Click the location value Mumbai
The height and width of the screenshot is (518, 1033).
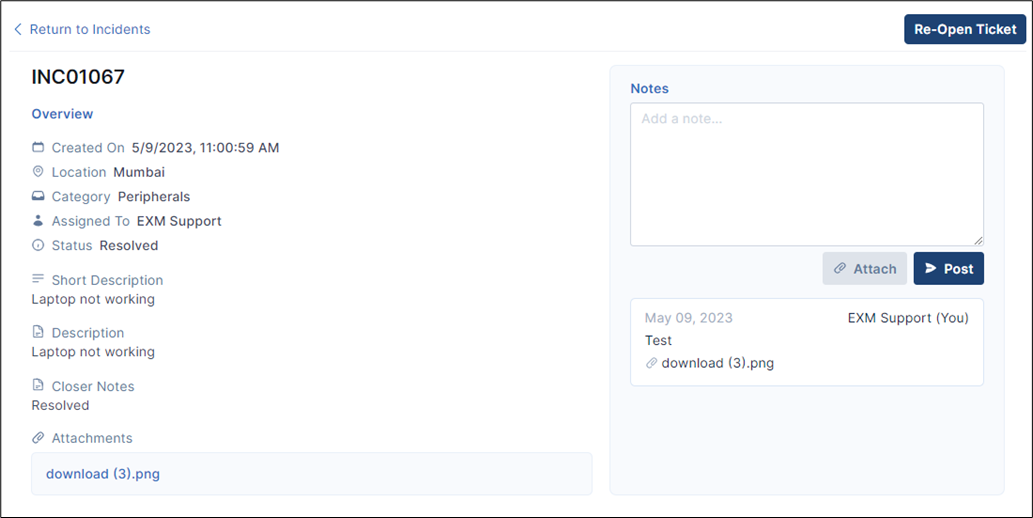(x=139, y=172)
